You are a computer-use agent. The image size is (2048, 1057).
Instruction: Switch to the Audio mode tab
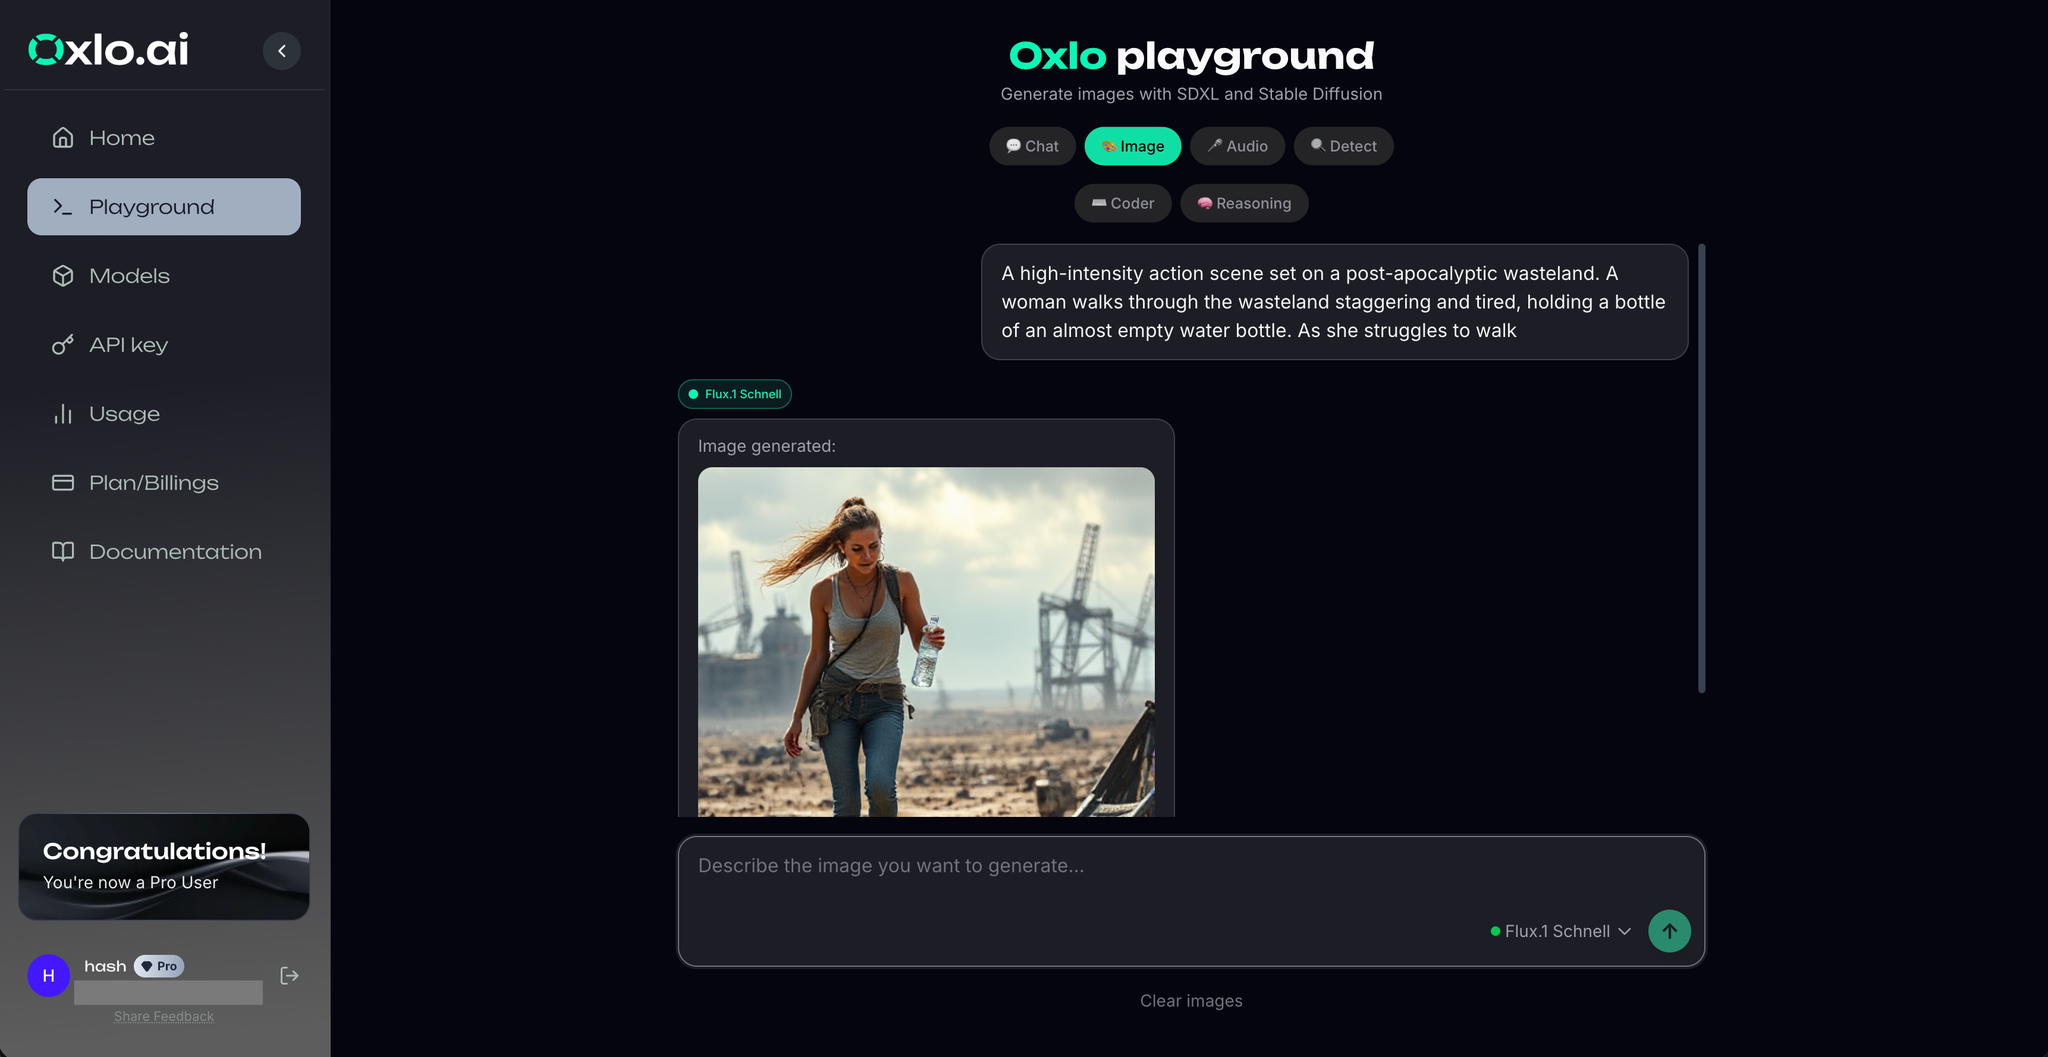[x=1237, y=146]
